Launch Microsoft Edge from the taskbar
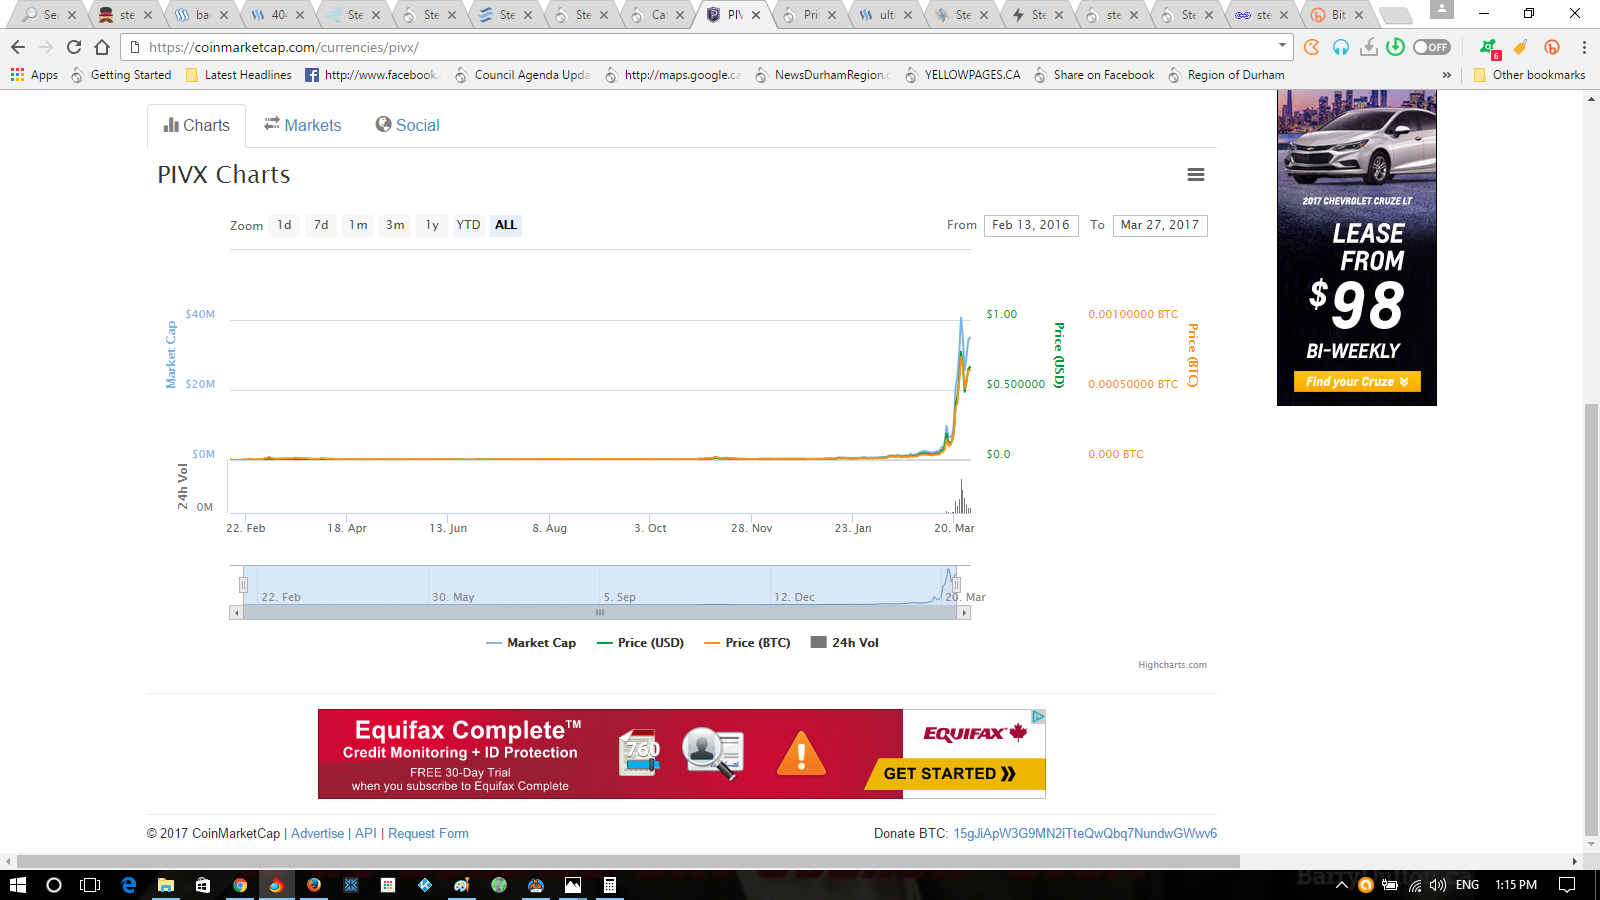Viewport: 1600px width, 900px height. tap(129, 885)
